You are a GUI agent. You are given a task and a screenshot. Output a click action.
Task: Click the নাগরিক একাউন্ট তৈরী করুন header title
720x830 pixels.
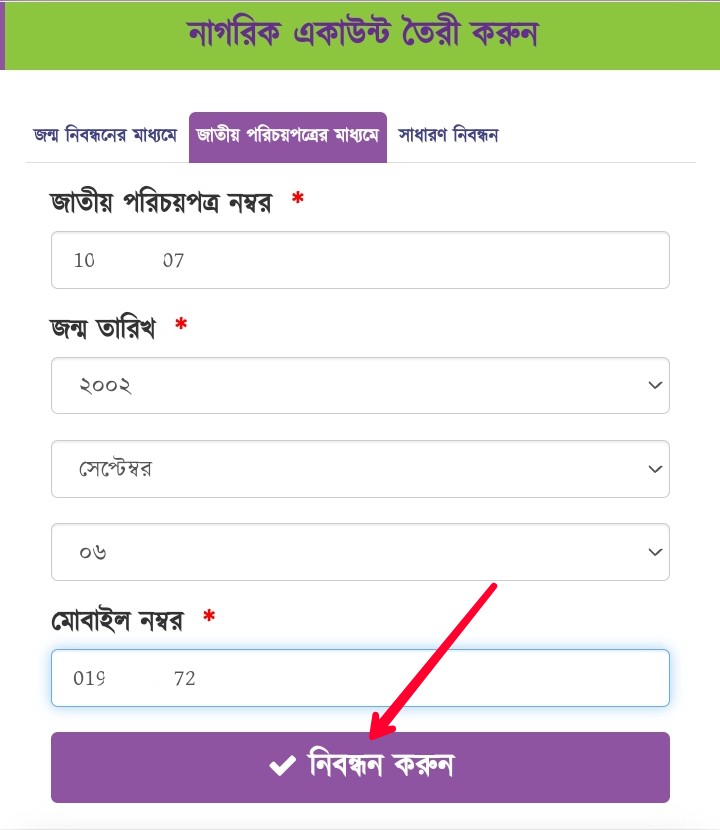[x=363, y=33]
